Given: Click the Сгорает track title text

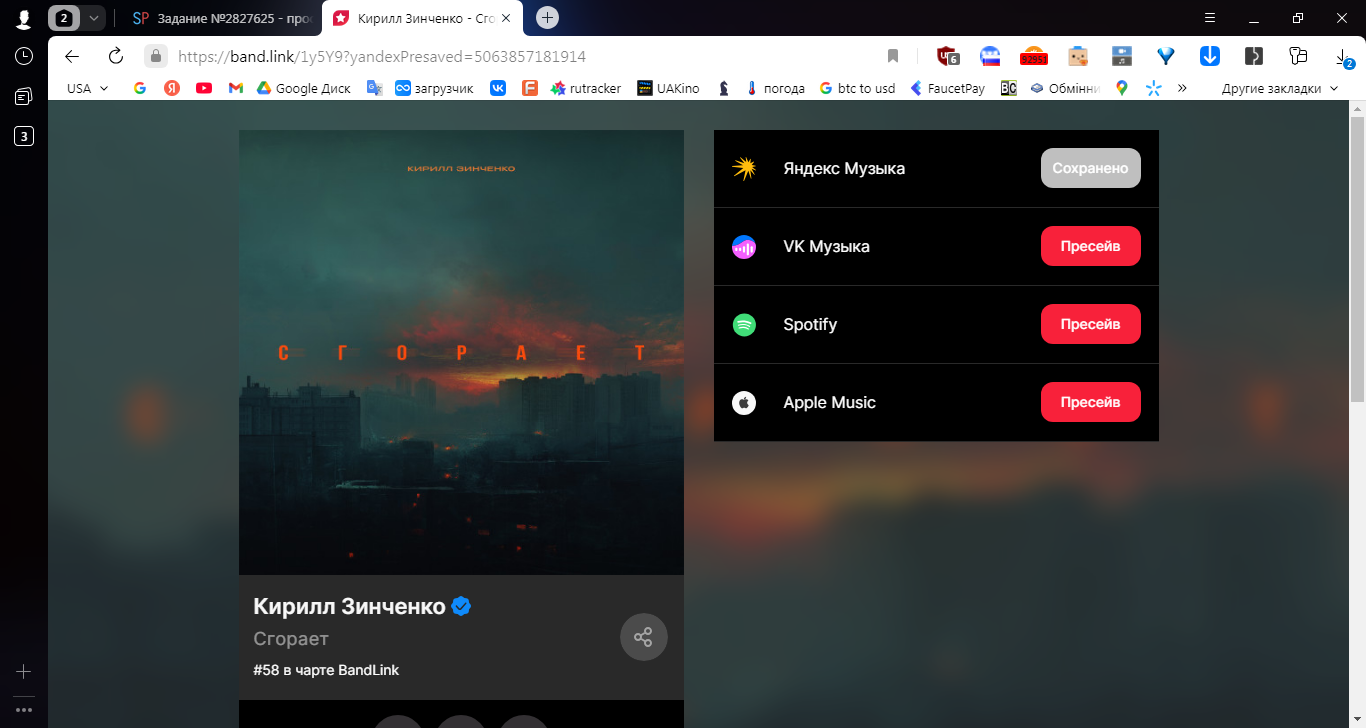Looking at the screenshot, I should point(291,638).
